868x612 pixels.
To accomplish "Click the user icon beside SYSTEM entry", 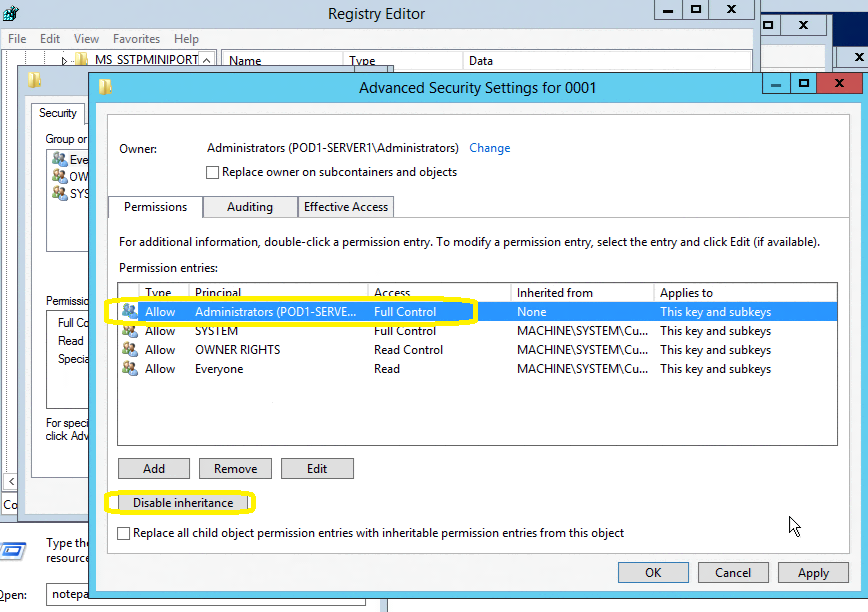I will (130, 331).
